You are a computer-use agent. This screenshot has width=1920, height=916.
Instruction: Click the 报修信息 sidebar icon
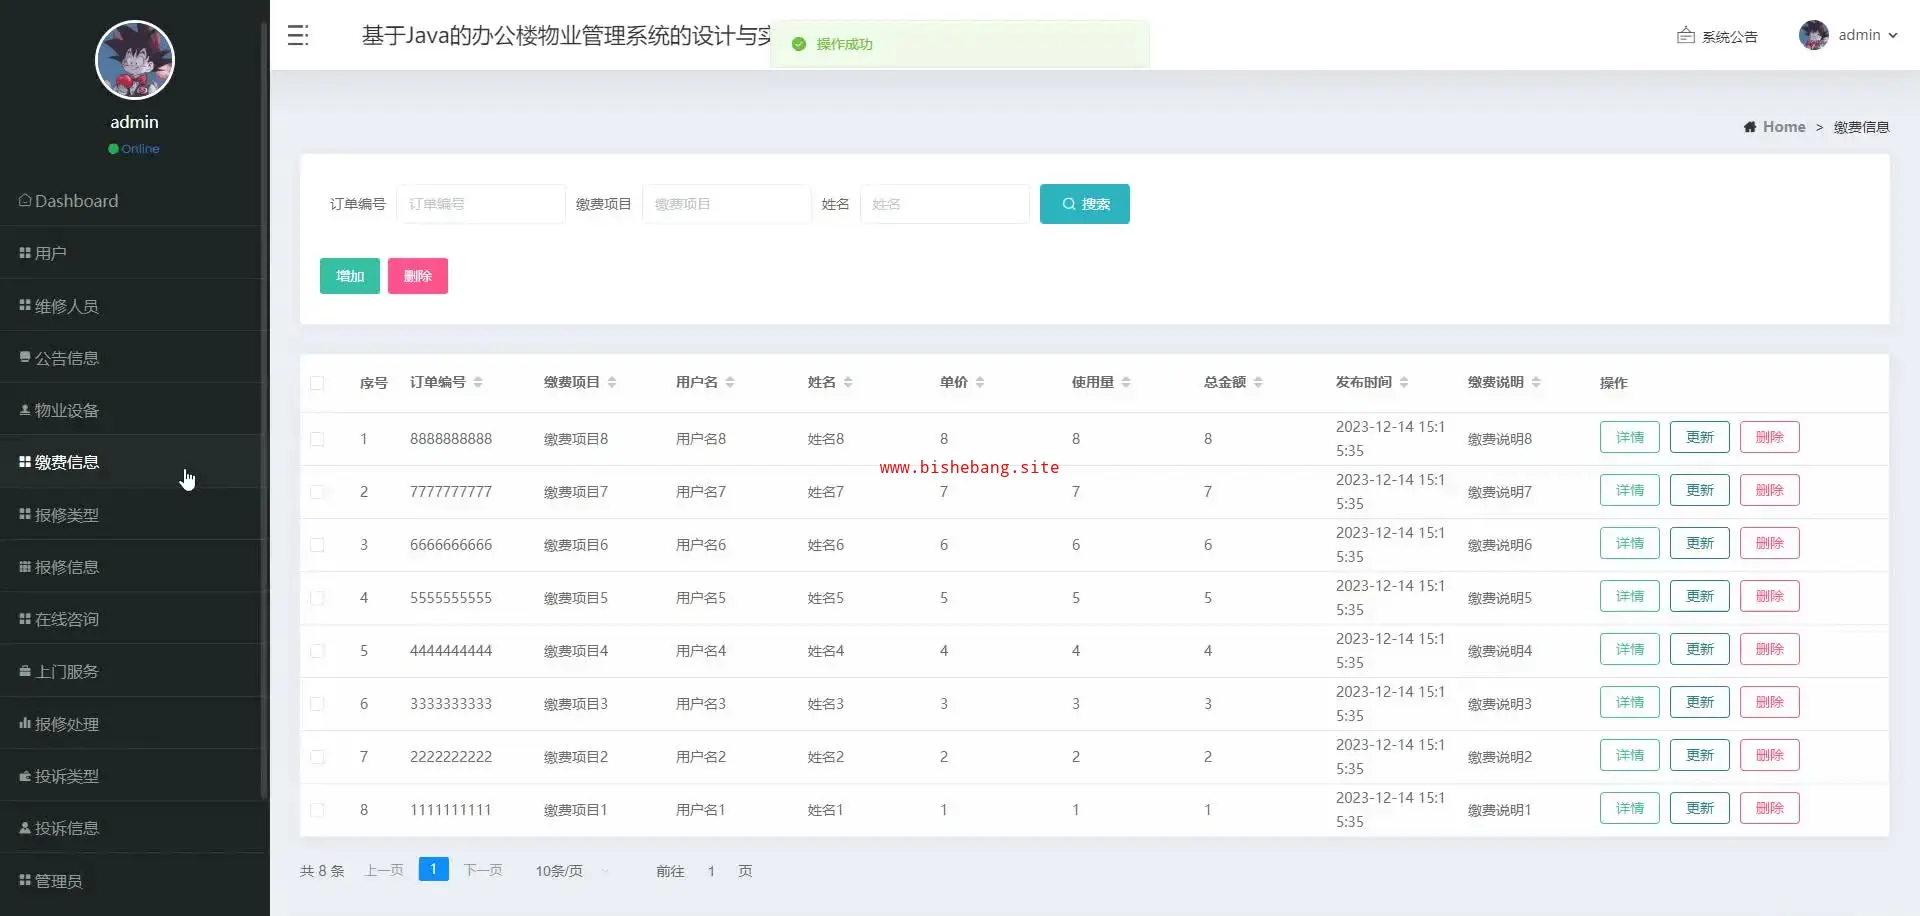[25, 566]
